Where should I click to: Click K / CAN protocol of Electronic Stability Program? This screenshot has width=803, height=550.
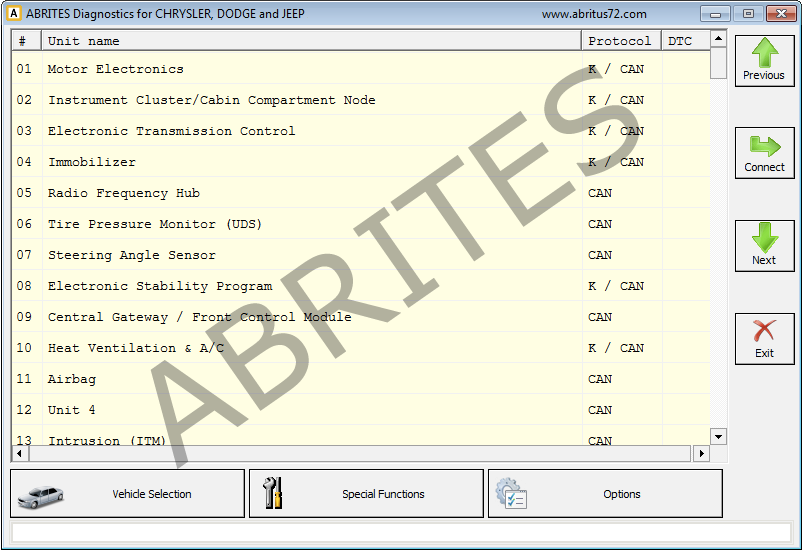click(x=616, y=286)
